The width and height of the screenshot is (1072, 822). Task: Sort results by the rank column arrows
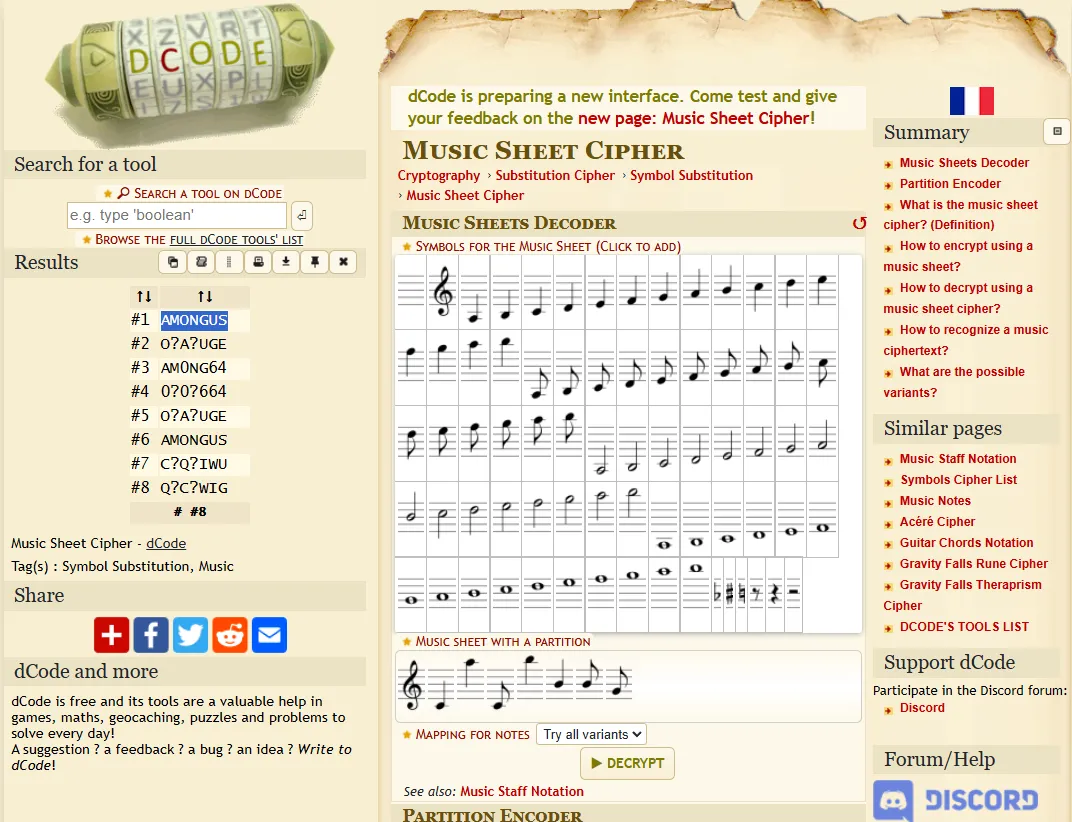point(144,296)
